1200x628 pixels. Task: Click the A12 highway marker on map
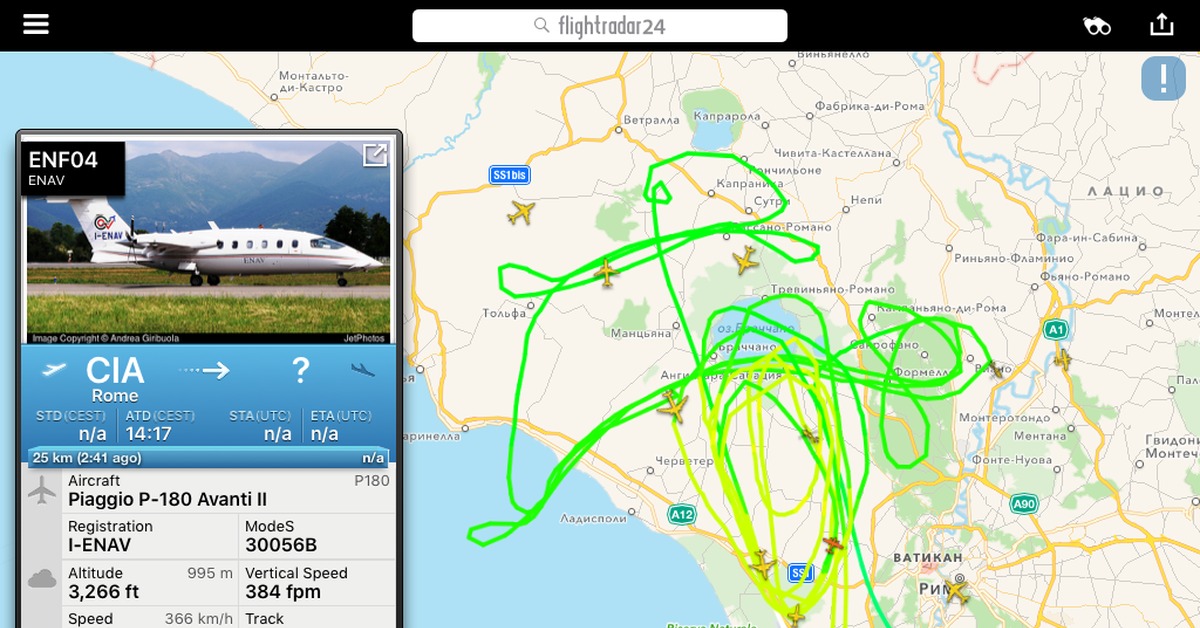coord(682,515)
